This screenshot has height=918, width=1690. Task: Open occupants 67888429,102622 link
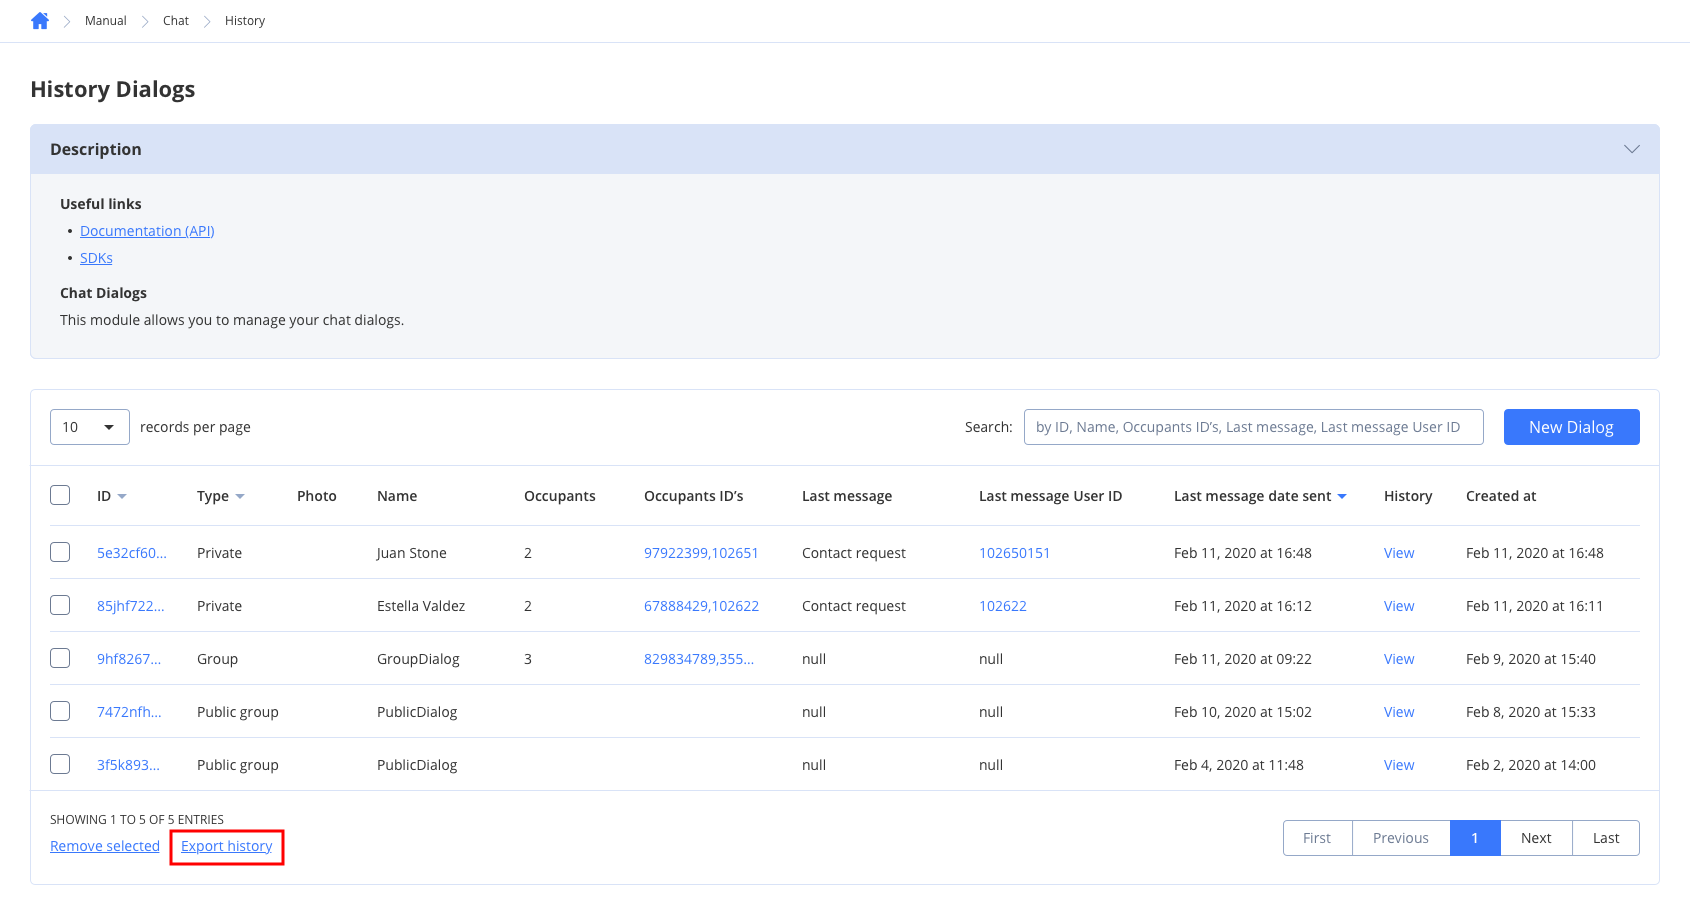point(701,606)
